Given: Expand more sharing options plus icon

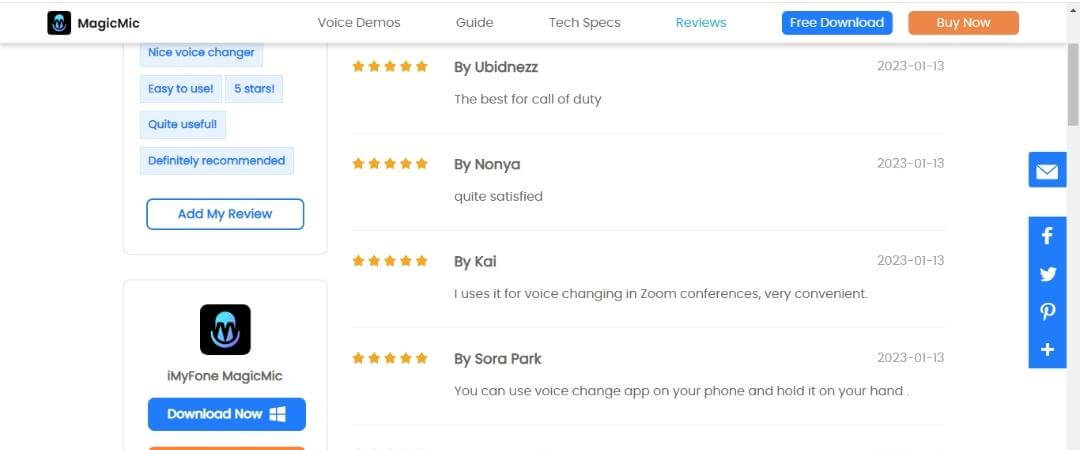Looking at the screenshot, I should pos(1047,349).
